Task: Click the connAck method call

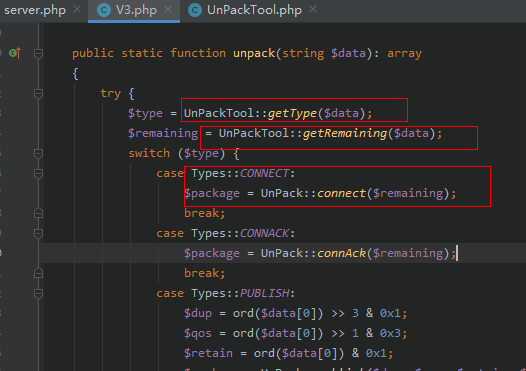Action: [341, 253]
